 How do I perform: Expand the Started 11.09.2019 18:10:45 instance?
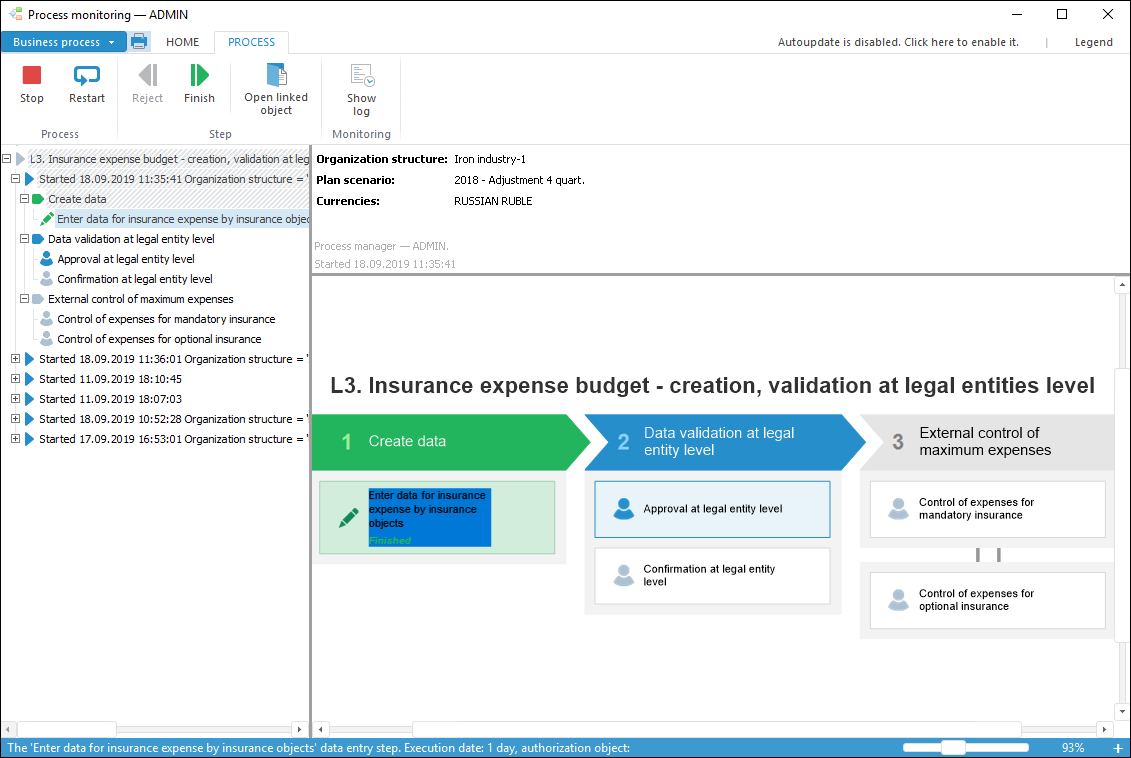click(x=15, y=379)
